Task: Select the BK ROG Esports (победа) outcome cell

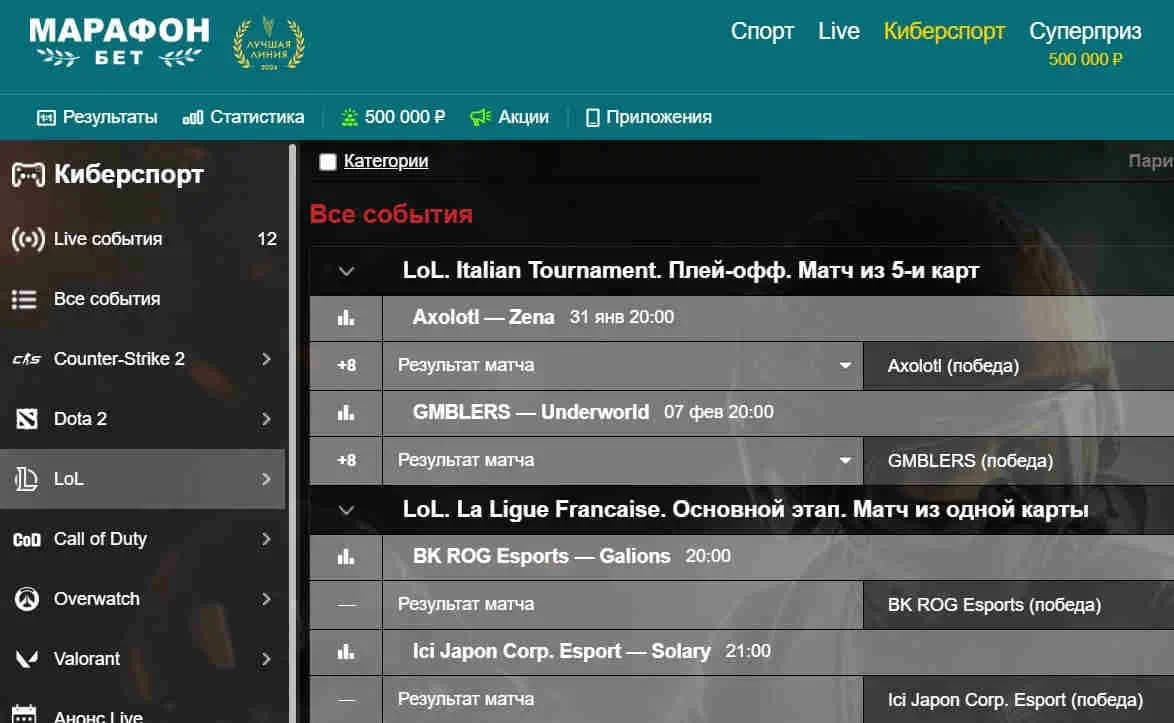Action: (x=1018, y=605)
